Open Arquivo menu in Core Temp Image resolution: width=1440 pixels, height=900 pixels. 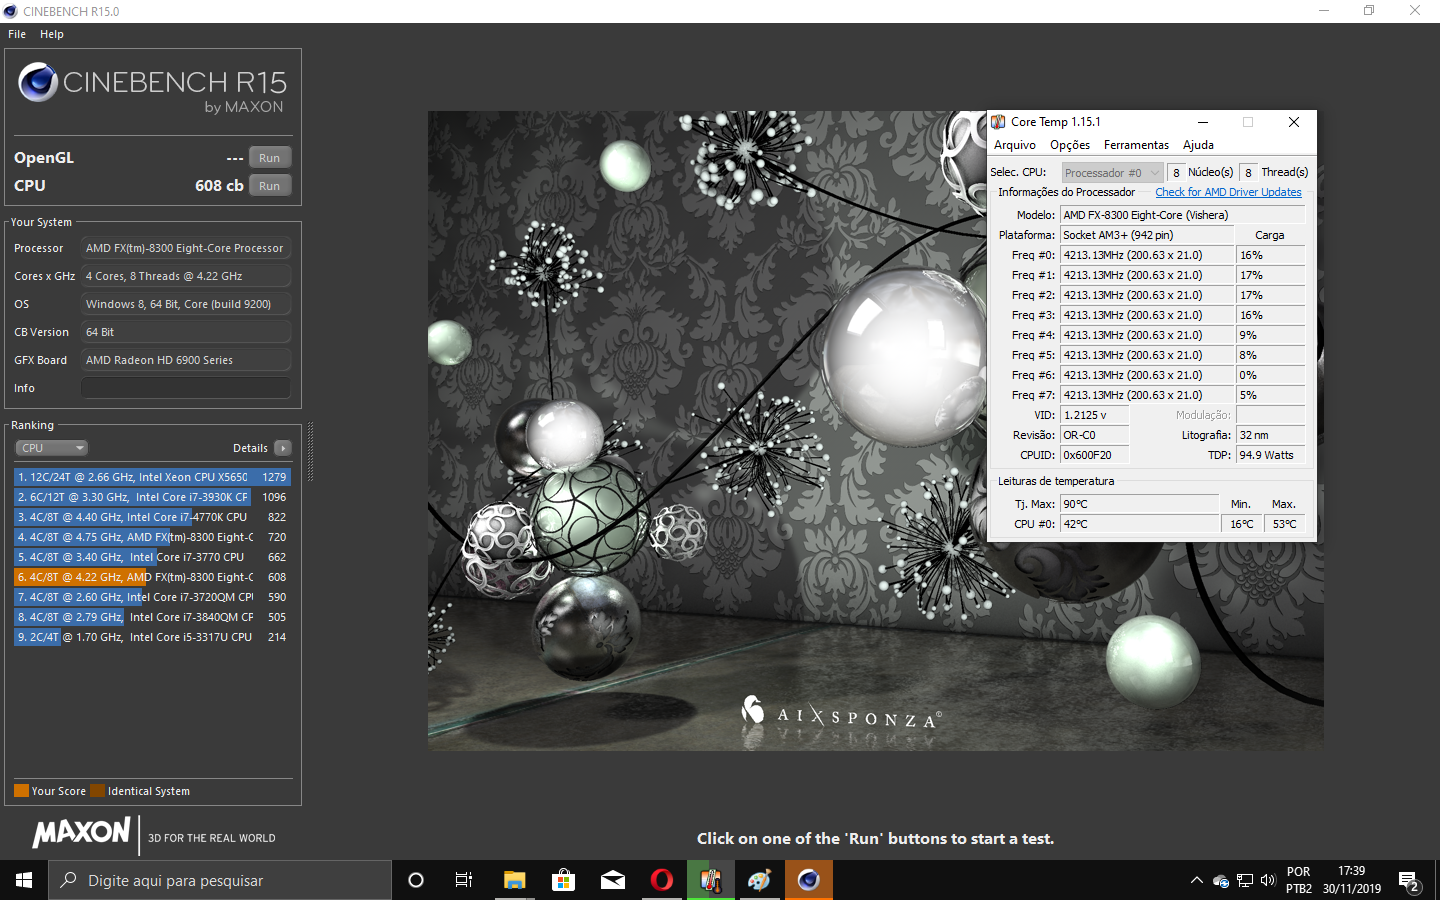click(x=1015, y=145)
